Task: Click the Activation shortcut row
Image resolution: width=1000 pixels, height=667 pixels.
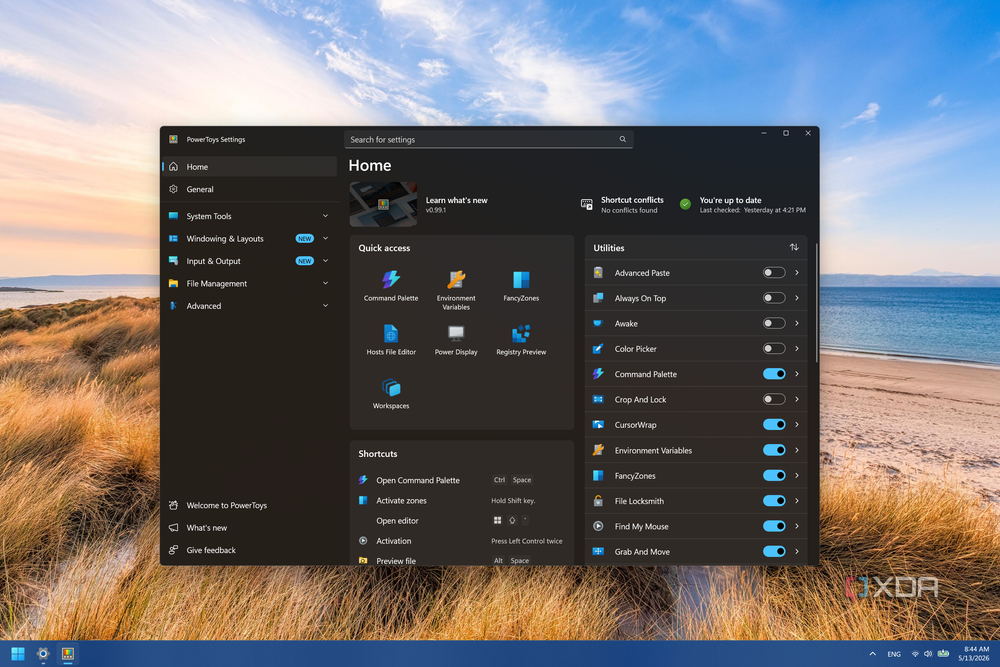Action: [462, 541]
